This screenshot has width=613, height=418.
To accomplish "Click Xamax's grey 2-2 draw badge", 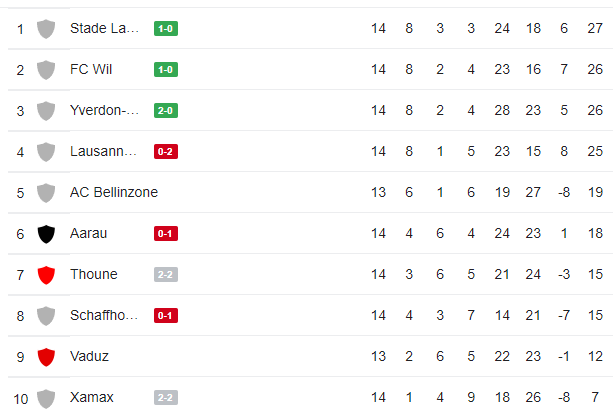I will pos(166,397).
